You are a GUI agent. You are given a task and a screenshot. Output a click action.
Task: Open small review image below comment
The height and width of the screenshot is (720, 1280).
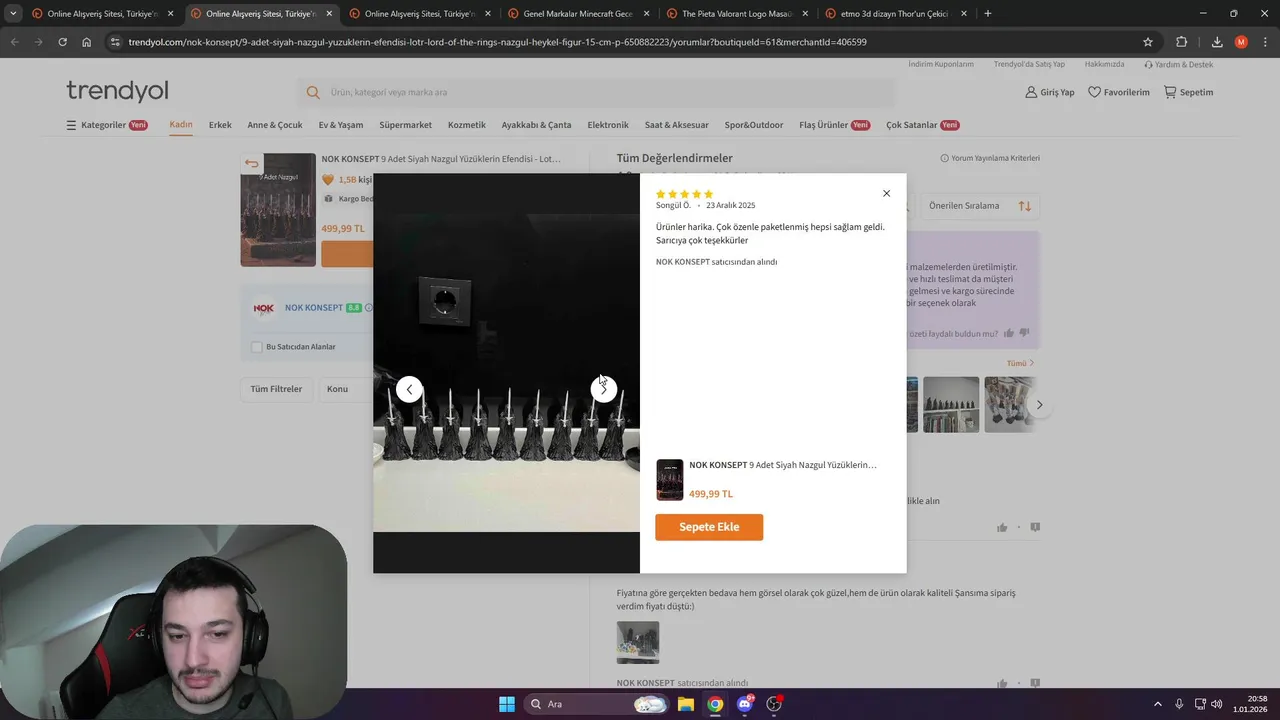click(x=638, y=642)
